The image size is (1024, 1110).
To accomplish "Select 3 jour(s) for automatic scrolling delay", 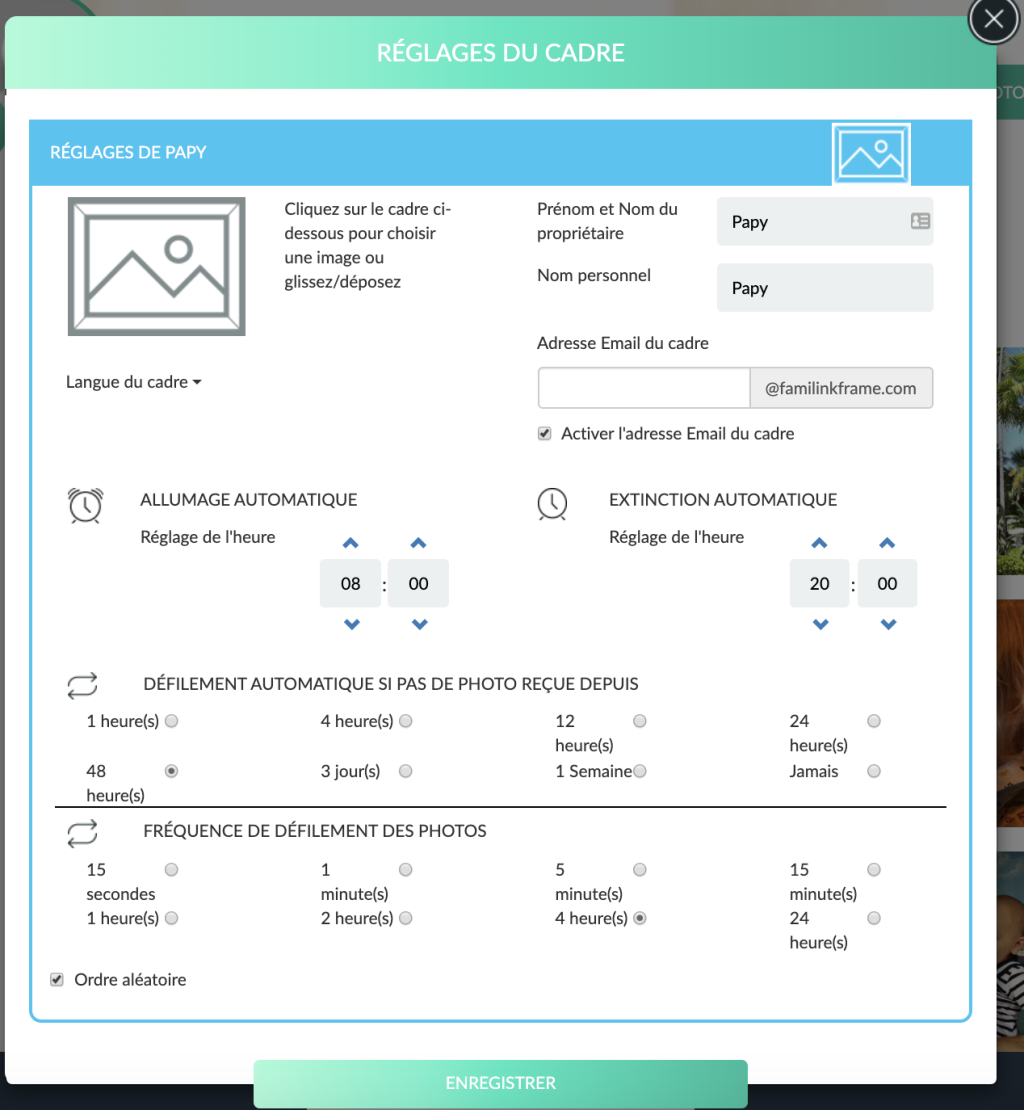I will (x=405, y=771).
